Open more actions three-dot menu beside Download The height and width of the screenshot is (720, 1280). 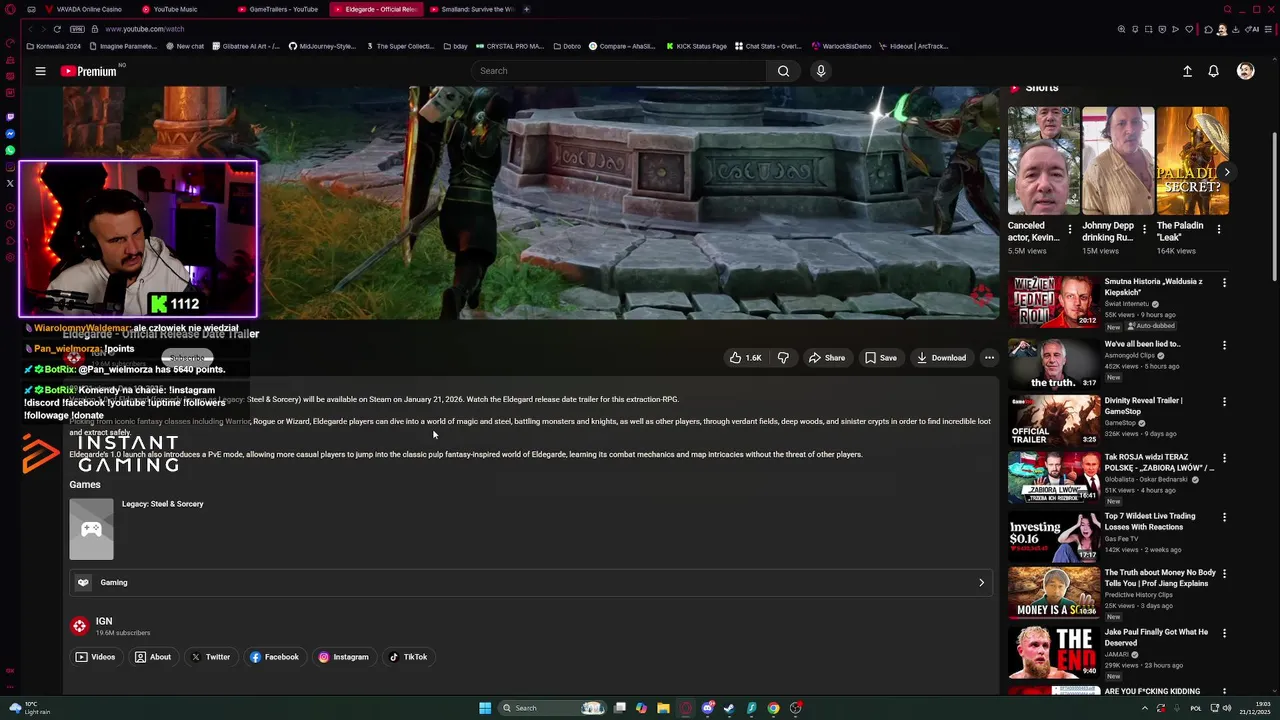click(x=989, y=358)
